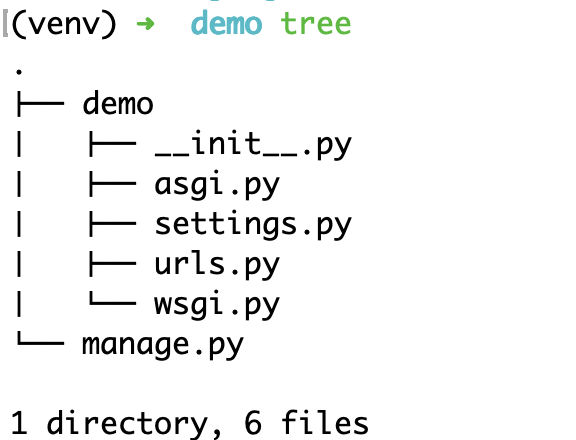Click the root dot of tree output

pos(19,71)
